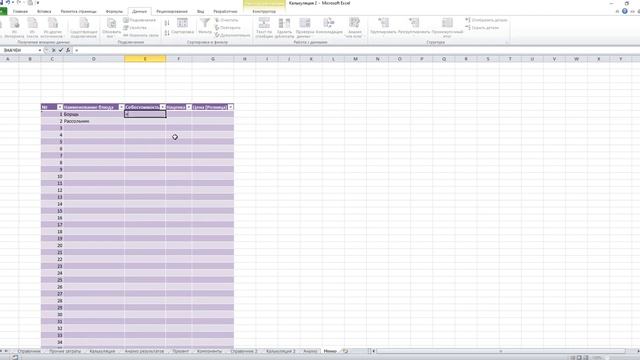The height and width of the screenshot is (360, 640).
Task: Open Existing Connections
Action: tap(84, 27)
